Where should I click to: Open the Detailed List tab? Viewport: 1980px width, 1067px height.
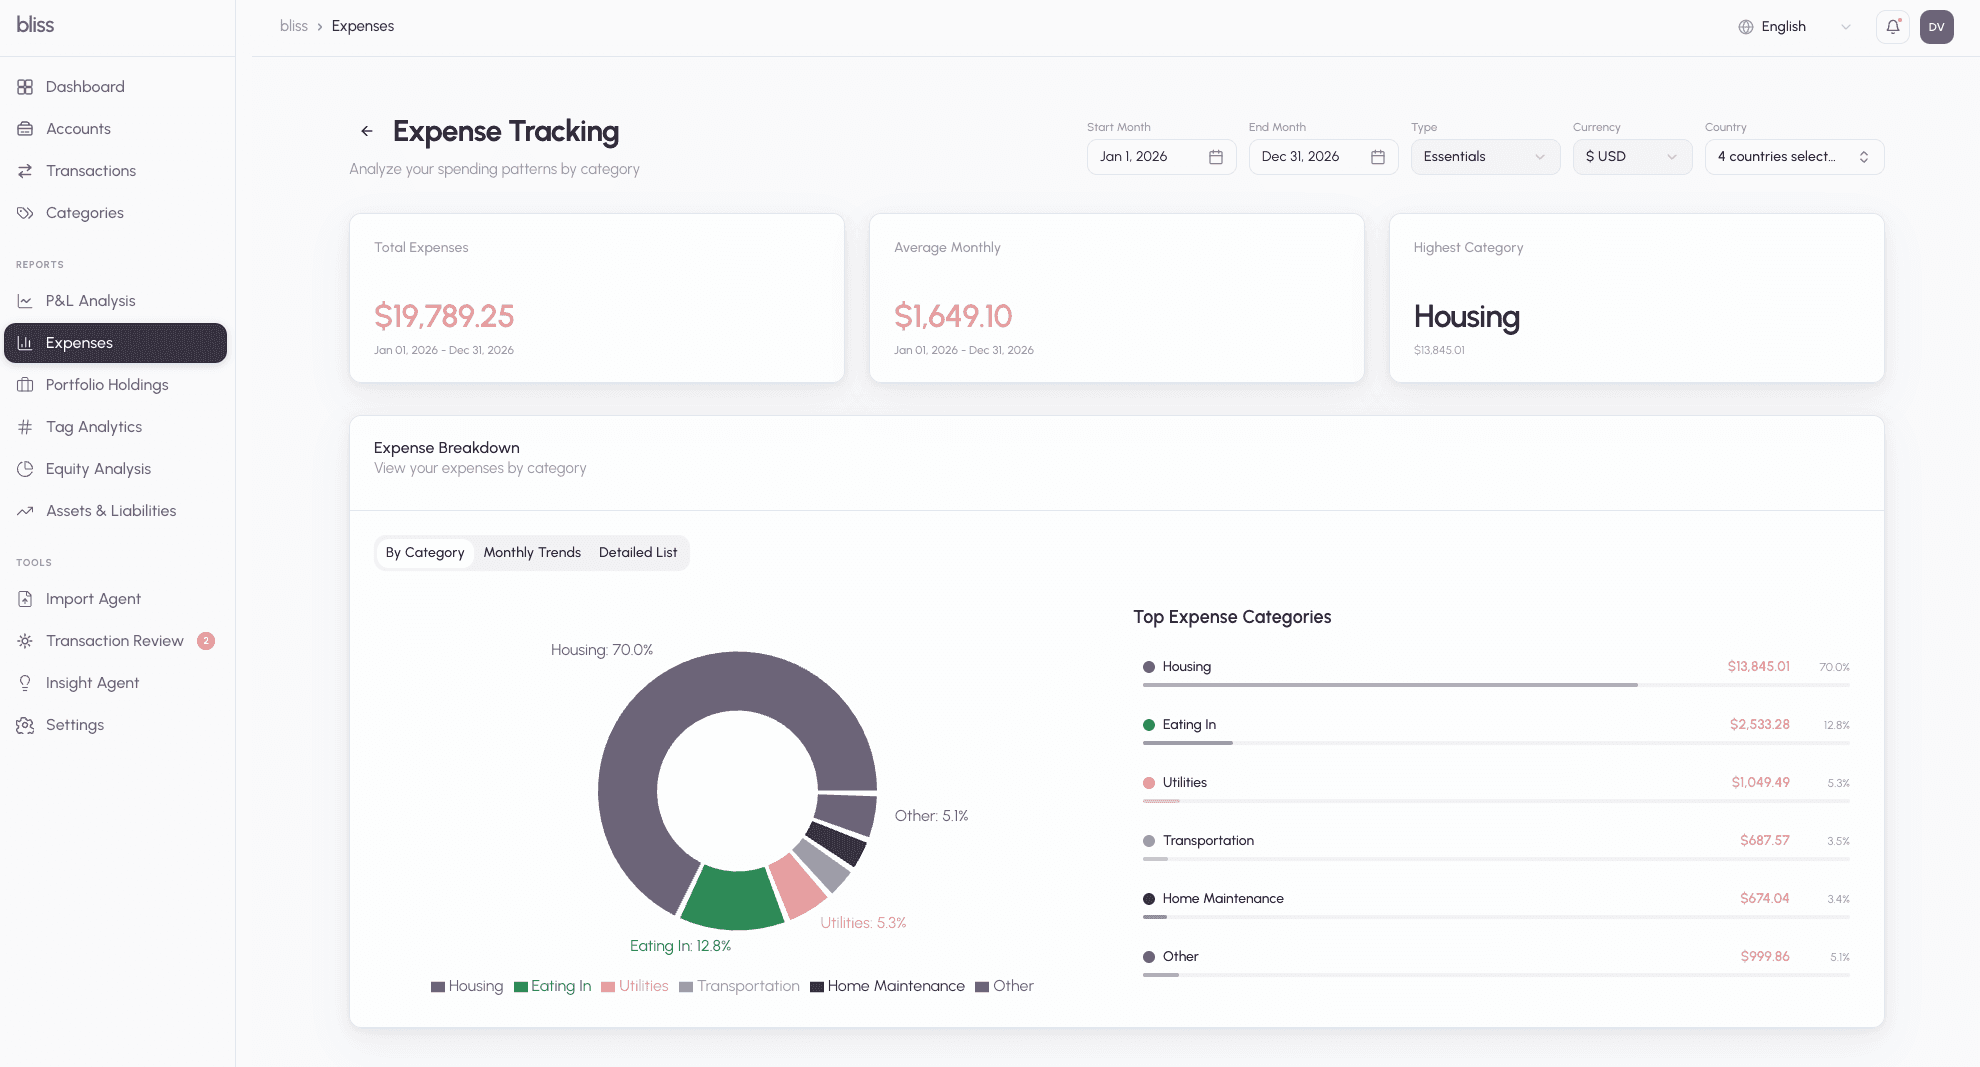point(637,552)
